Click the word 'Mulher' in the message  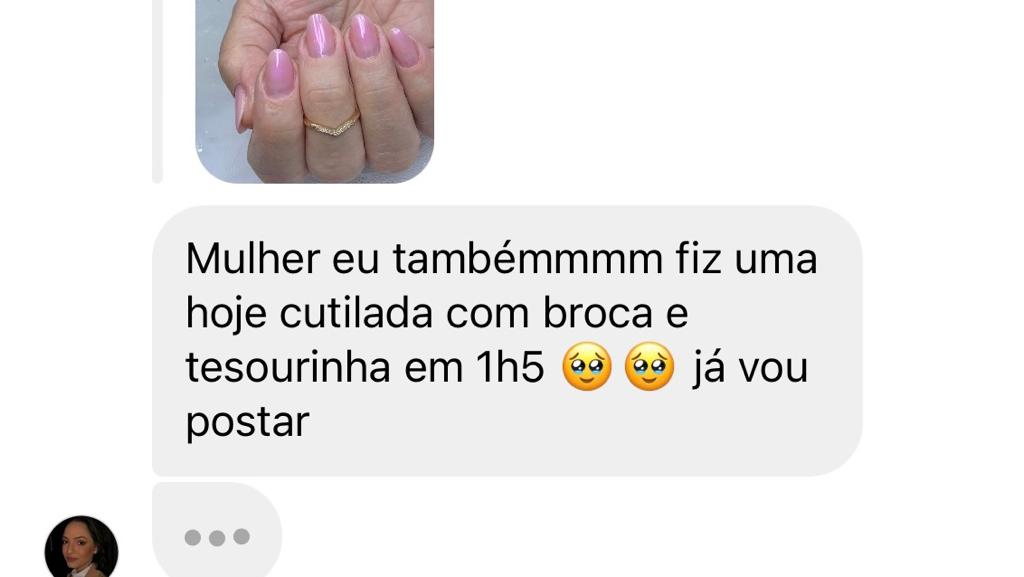[253, 258]
